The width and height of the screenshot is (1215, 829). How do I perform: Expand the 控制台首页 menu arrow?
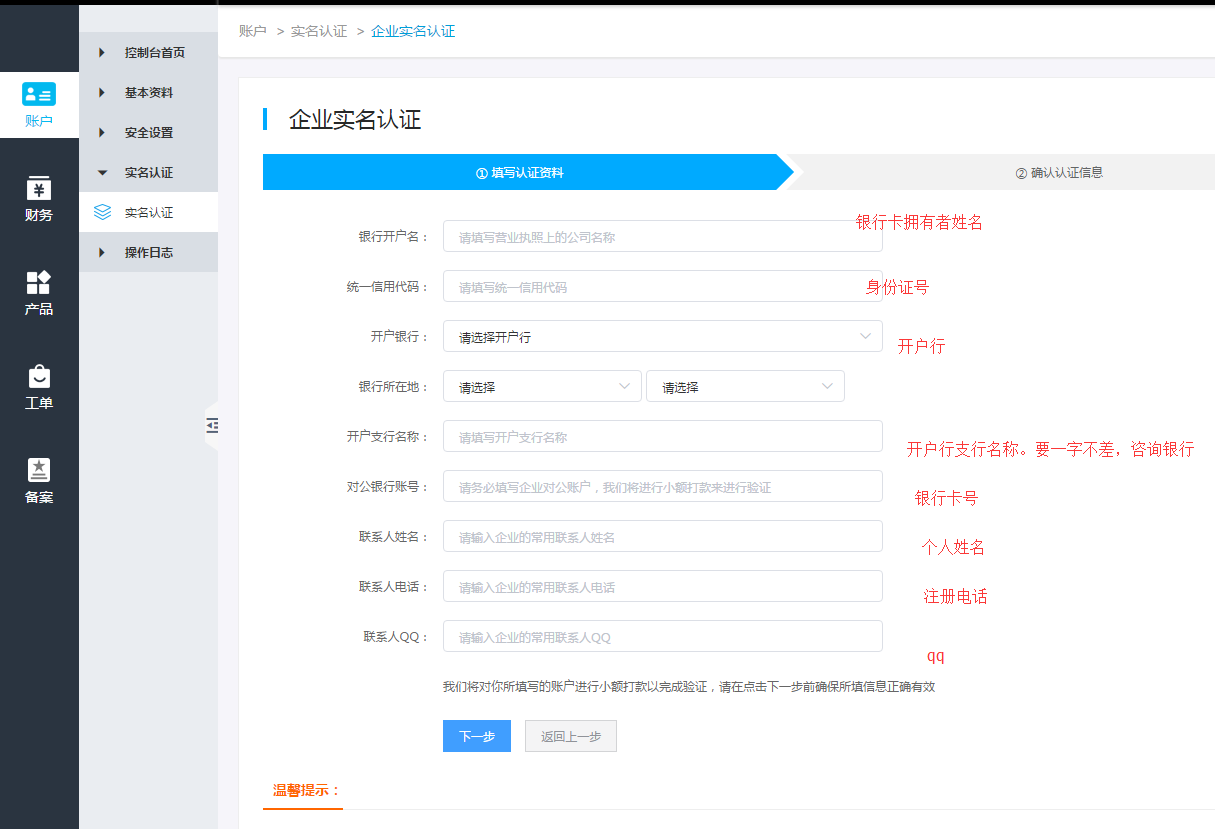click(x=102, y=52)
